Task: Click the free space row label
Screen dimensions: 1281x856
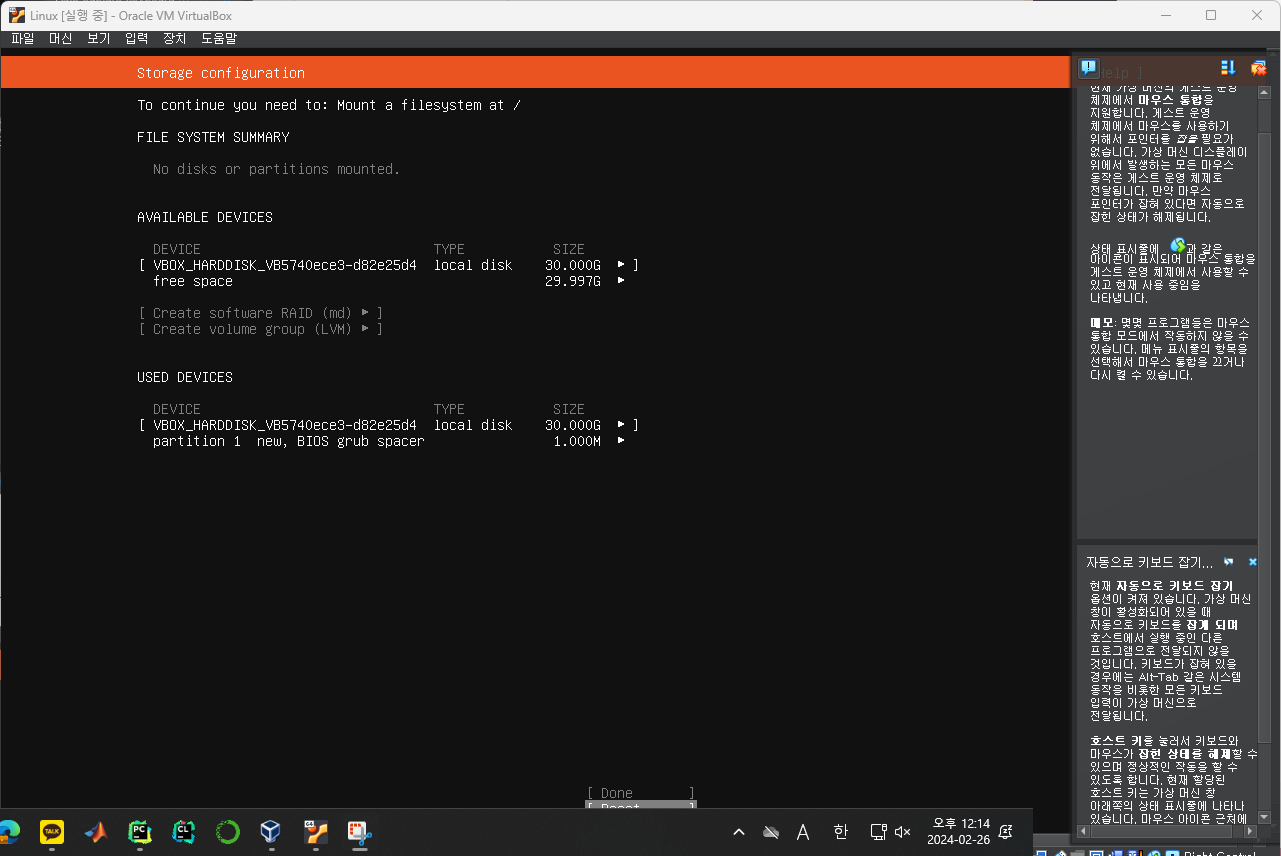Action: click(193, 281)
